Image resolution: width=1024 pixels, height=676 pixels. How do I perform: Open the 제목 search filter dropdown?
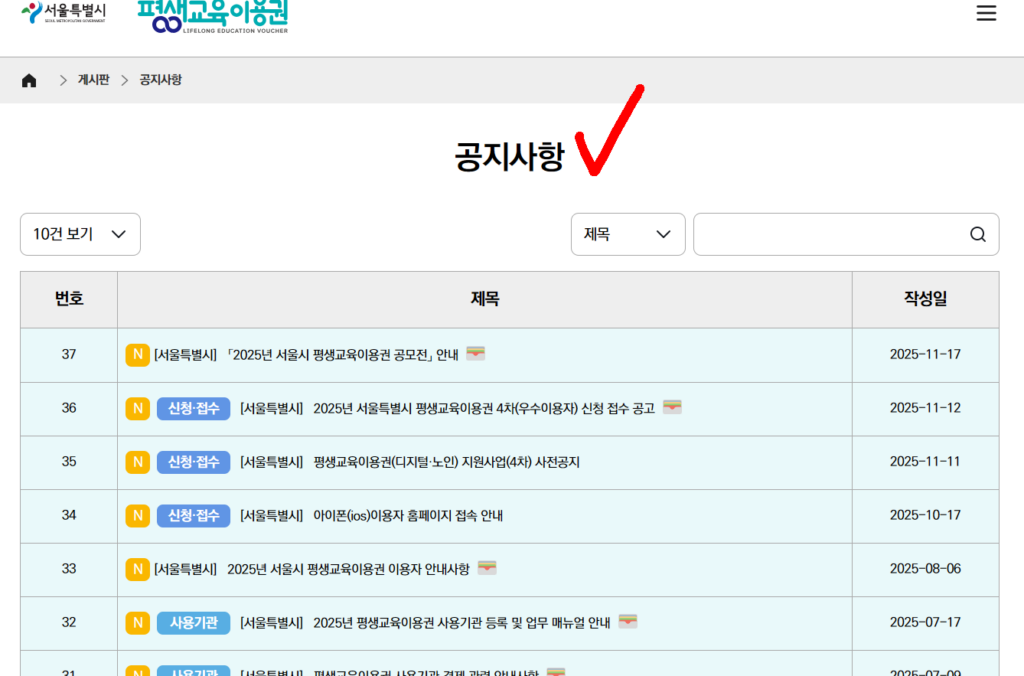point(627,234)
